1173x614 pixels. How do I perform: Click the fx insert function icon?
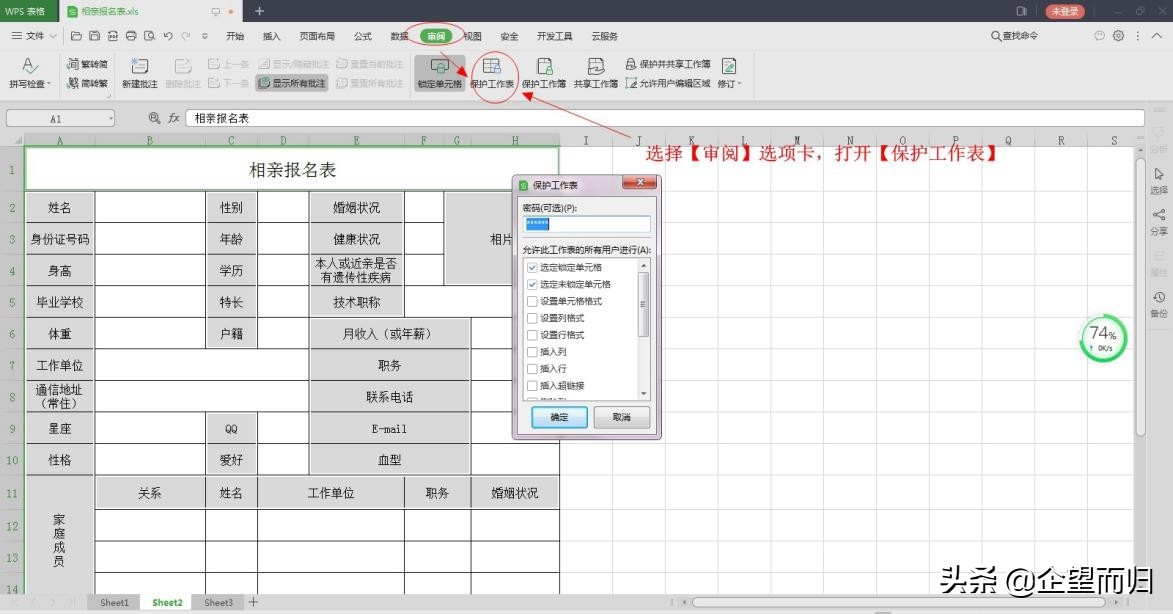click(x=174, y=118)
